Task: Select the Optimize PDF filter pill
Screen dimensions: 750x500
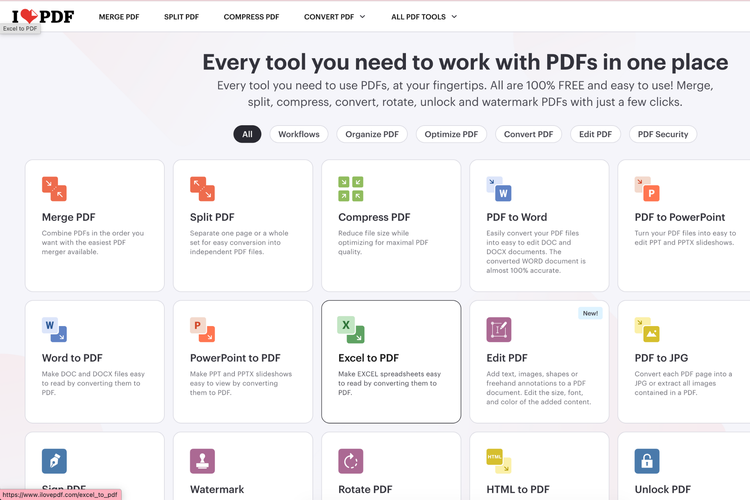Action: pyautogui.click(x=451, y=134)
